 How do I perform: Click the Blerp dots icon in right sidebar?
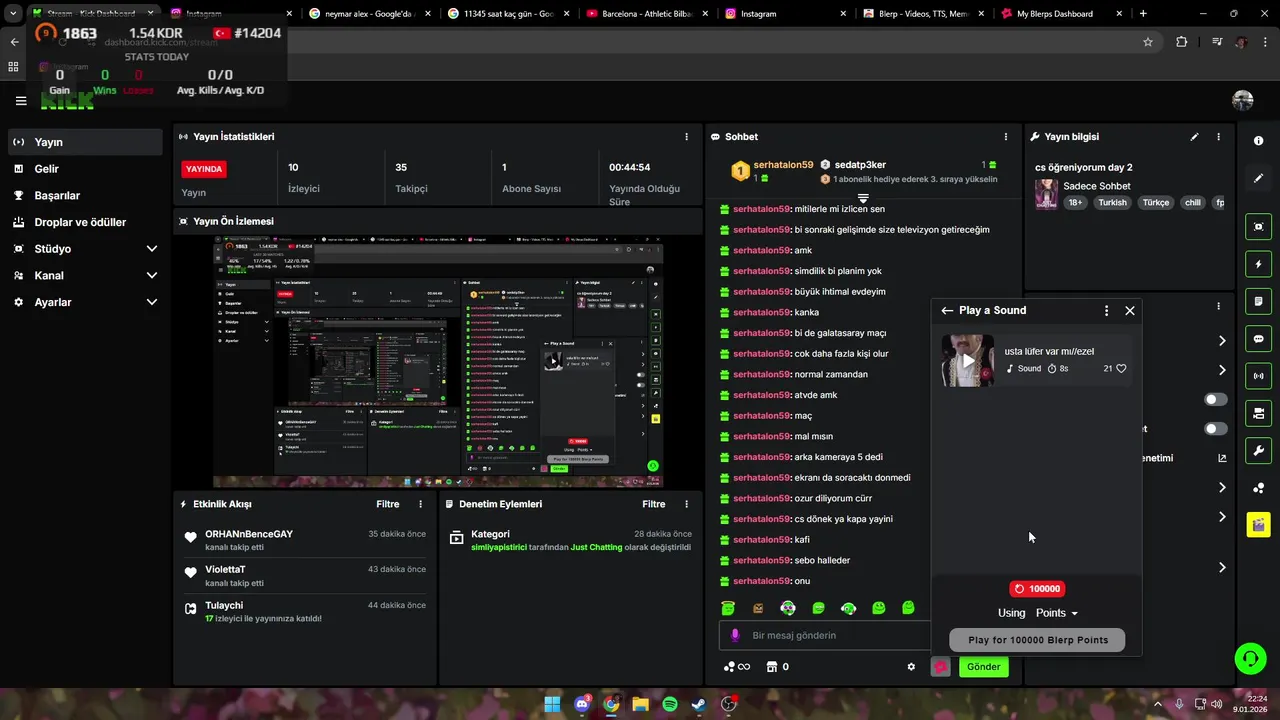point(1259,488)
